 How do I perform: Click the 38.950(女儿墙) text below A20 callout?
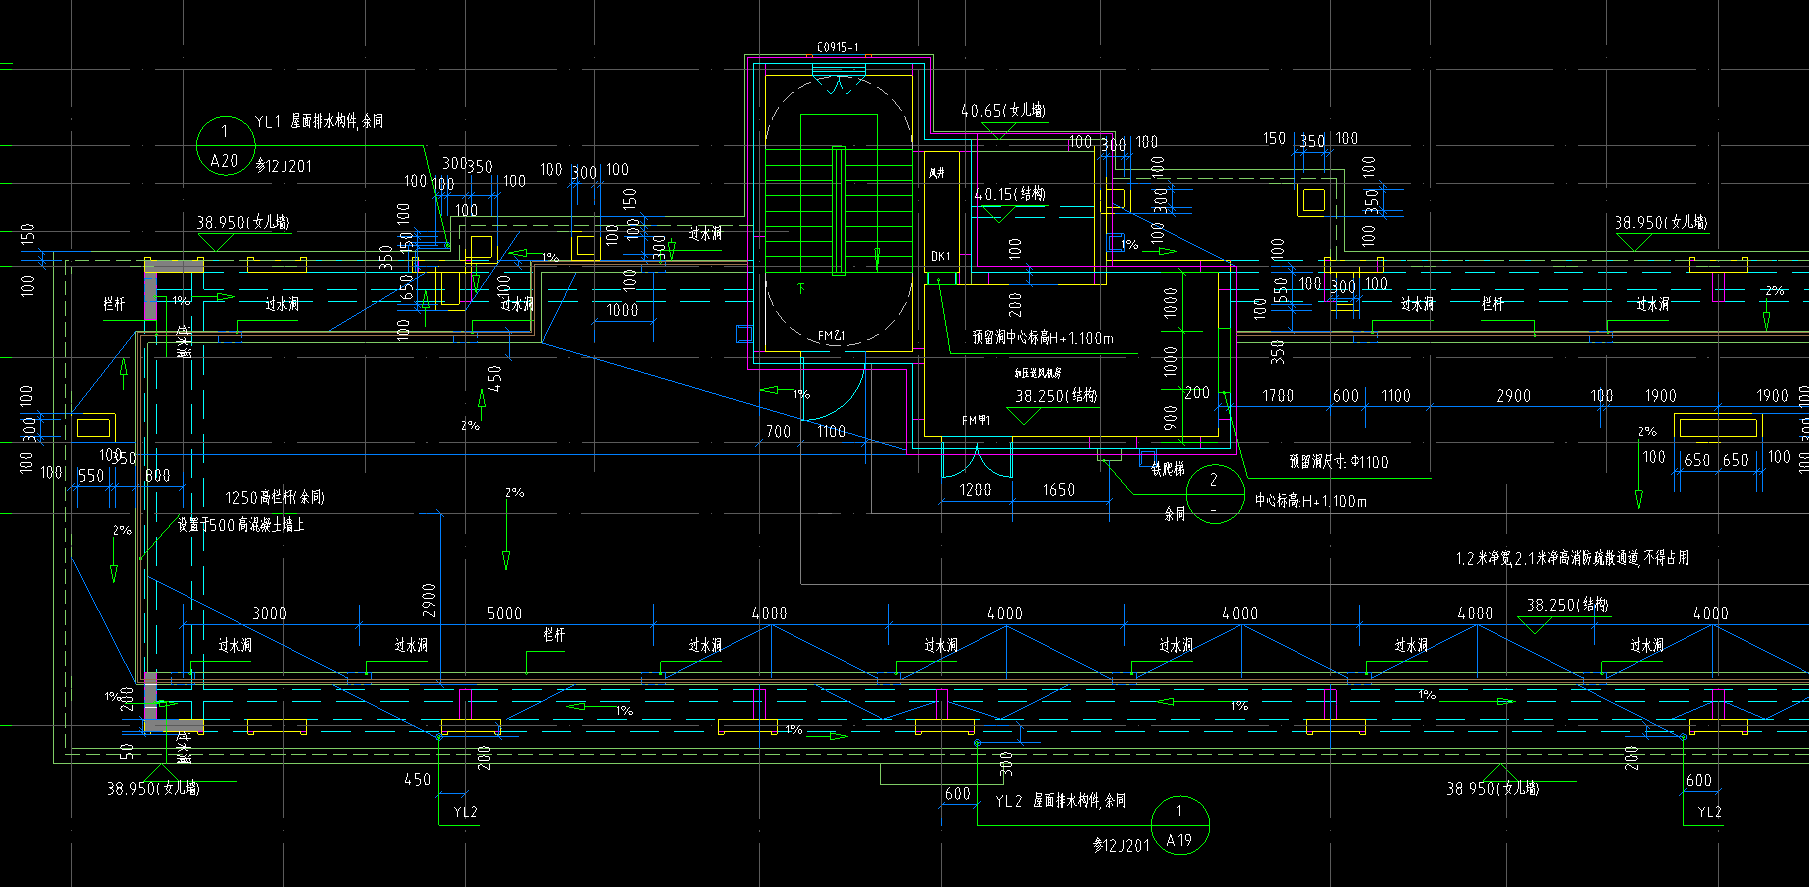coord(242,223)
